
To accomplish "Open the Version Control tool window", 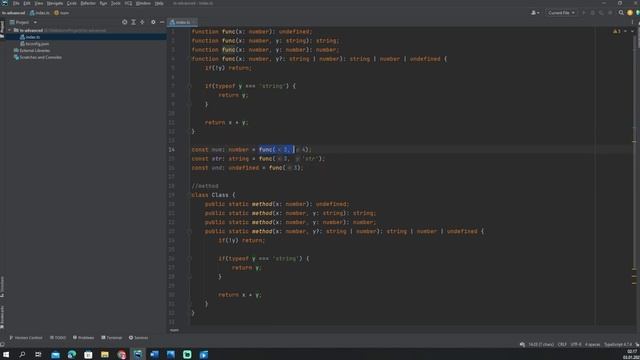I will (x=26, y=338).
